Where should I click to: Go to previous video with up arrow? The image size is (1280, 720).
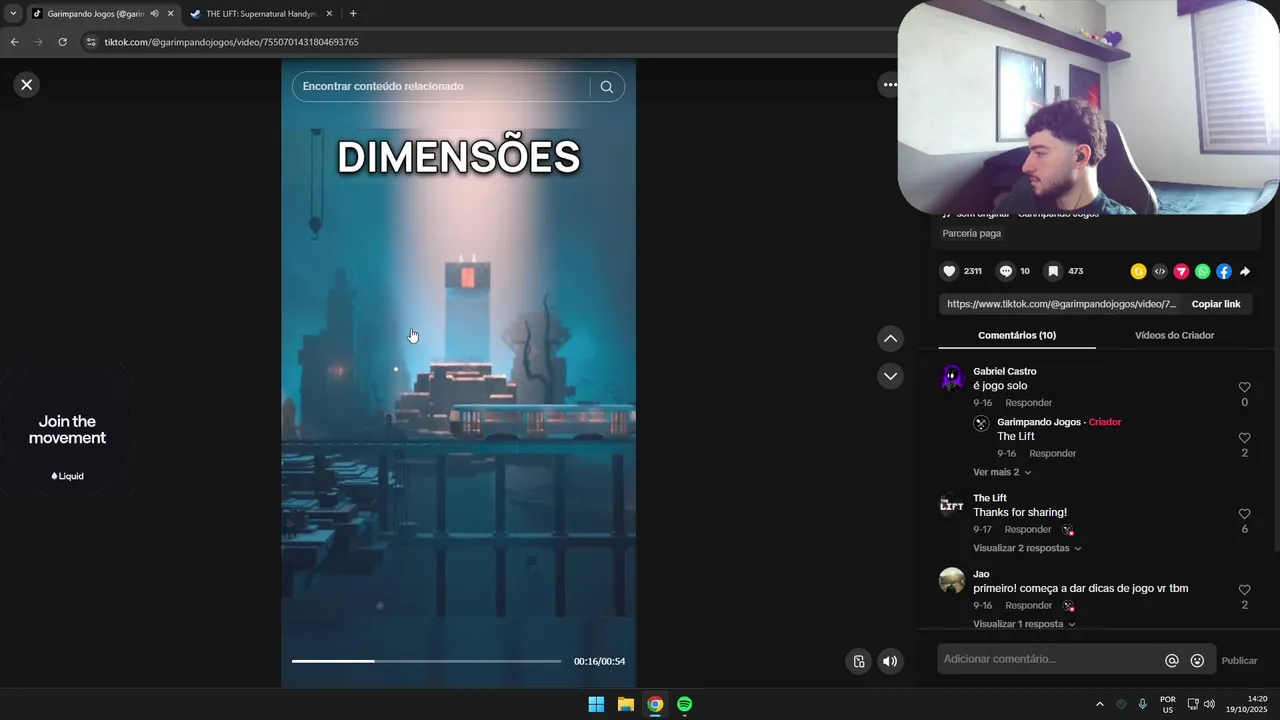point(890,338)
